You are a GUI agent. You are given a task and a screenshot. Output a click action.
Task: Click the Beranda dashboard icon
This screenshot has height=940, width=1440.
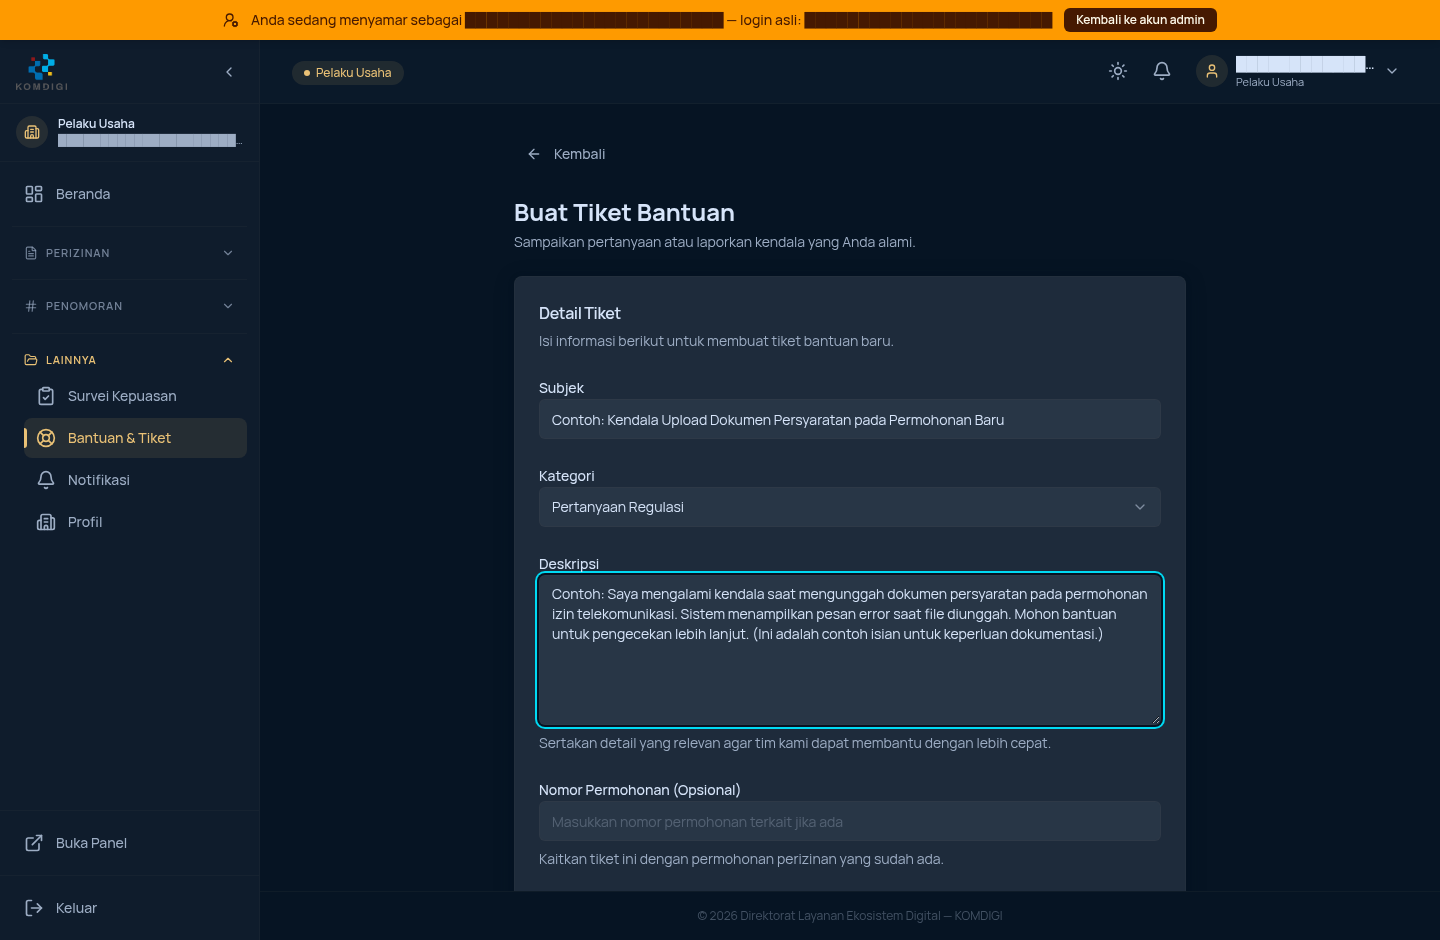click(x=34, y=194)
